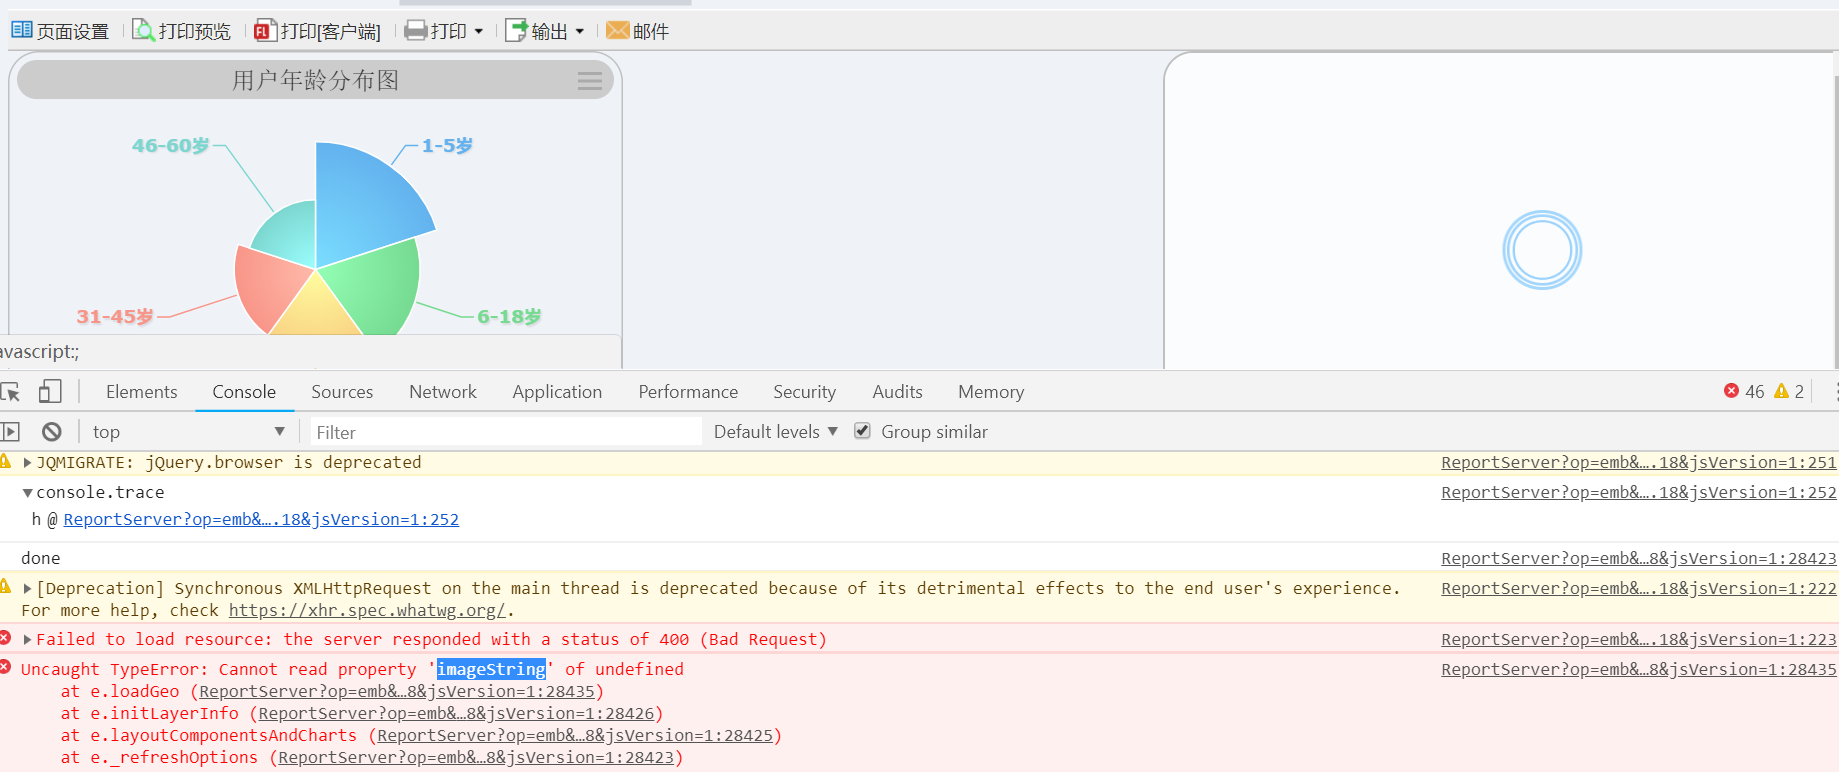Switch to the Performance tab
Viewport: 1839px width, 772px height.
pyautogui.click(x=688, y=392)
